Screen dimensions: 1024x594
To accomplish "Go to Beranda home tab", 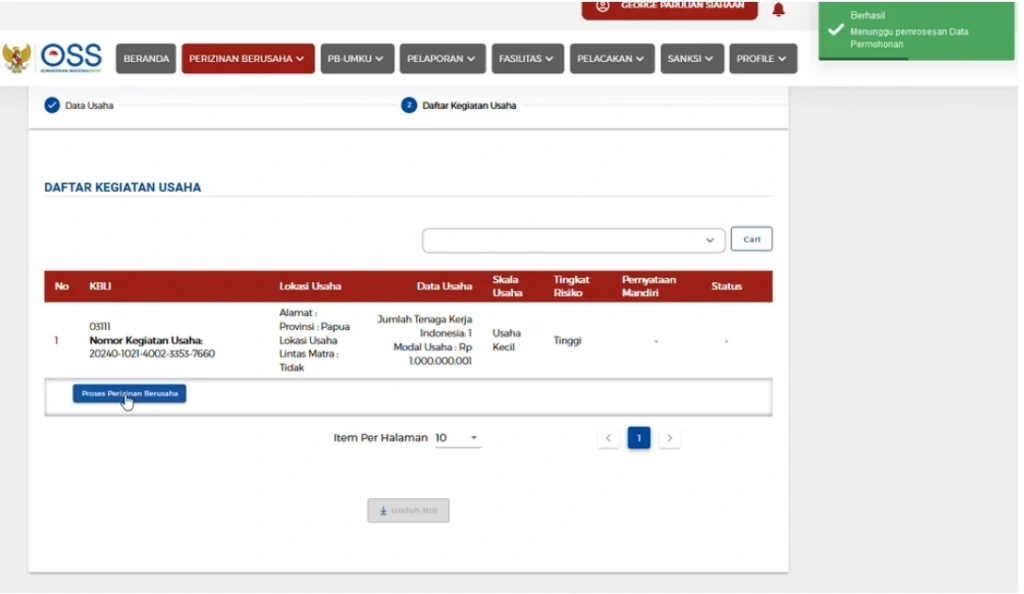I will [146, 59].
